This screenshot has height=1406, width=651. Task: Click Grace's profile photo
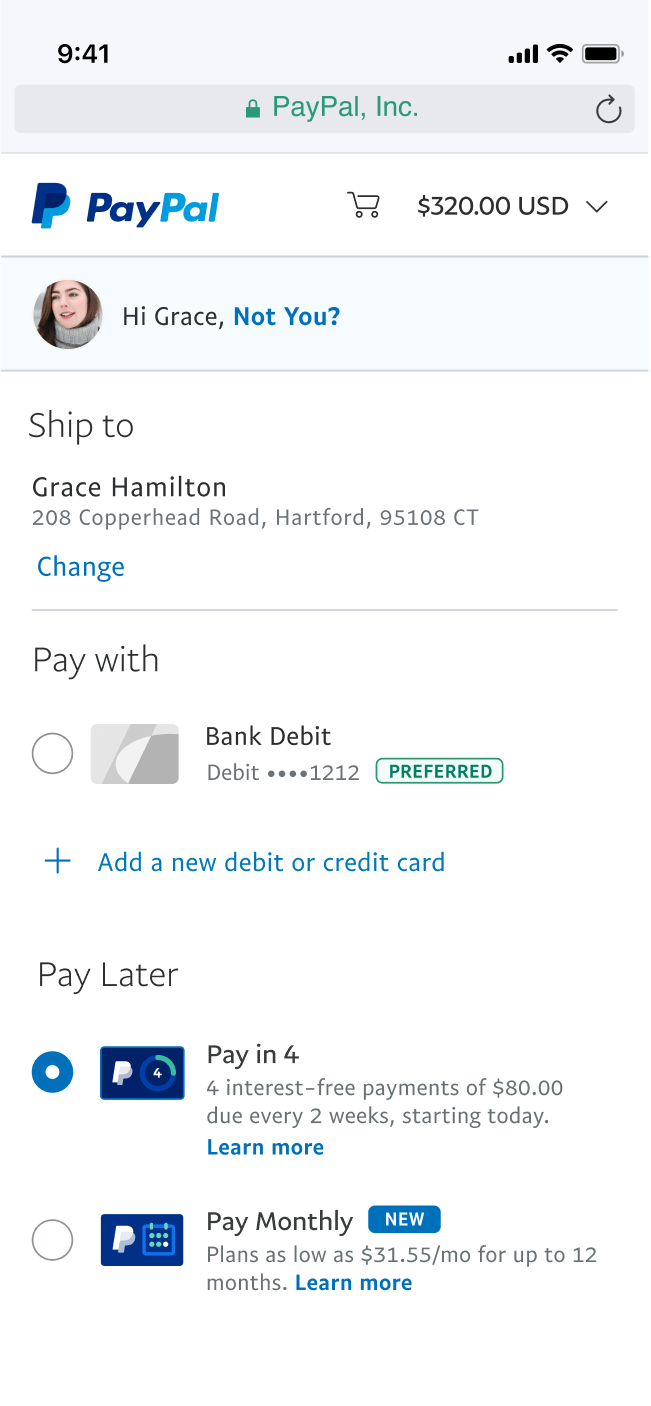68,315
